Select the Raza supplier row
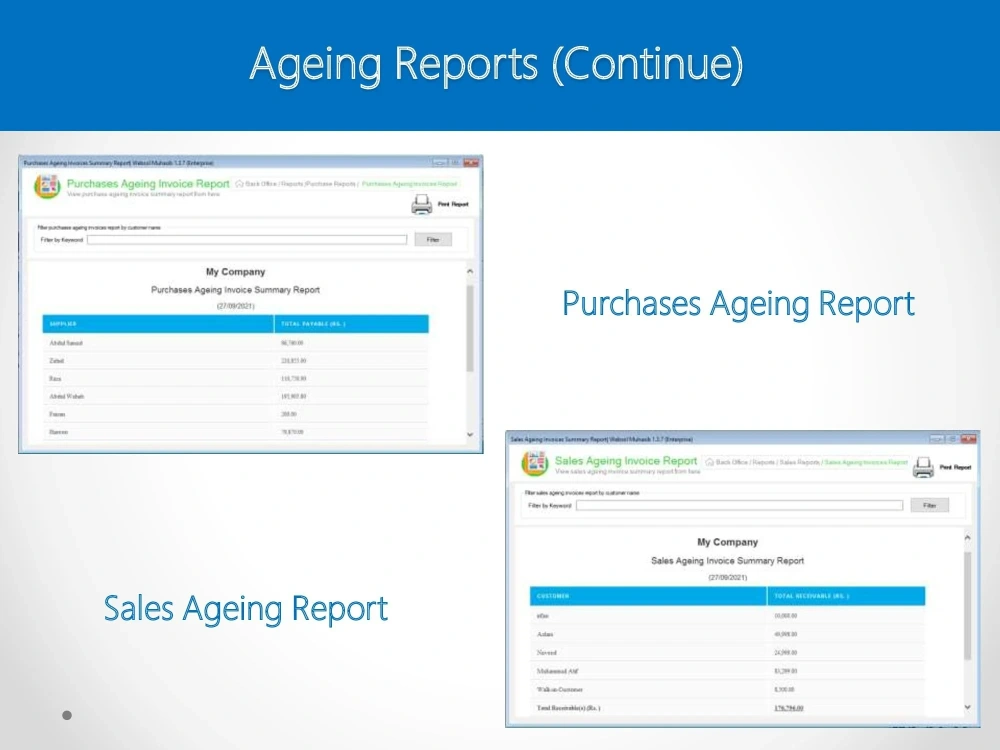The height and width of the screenshot is (750, 1000). click(x=235, y=379)
